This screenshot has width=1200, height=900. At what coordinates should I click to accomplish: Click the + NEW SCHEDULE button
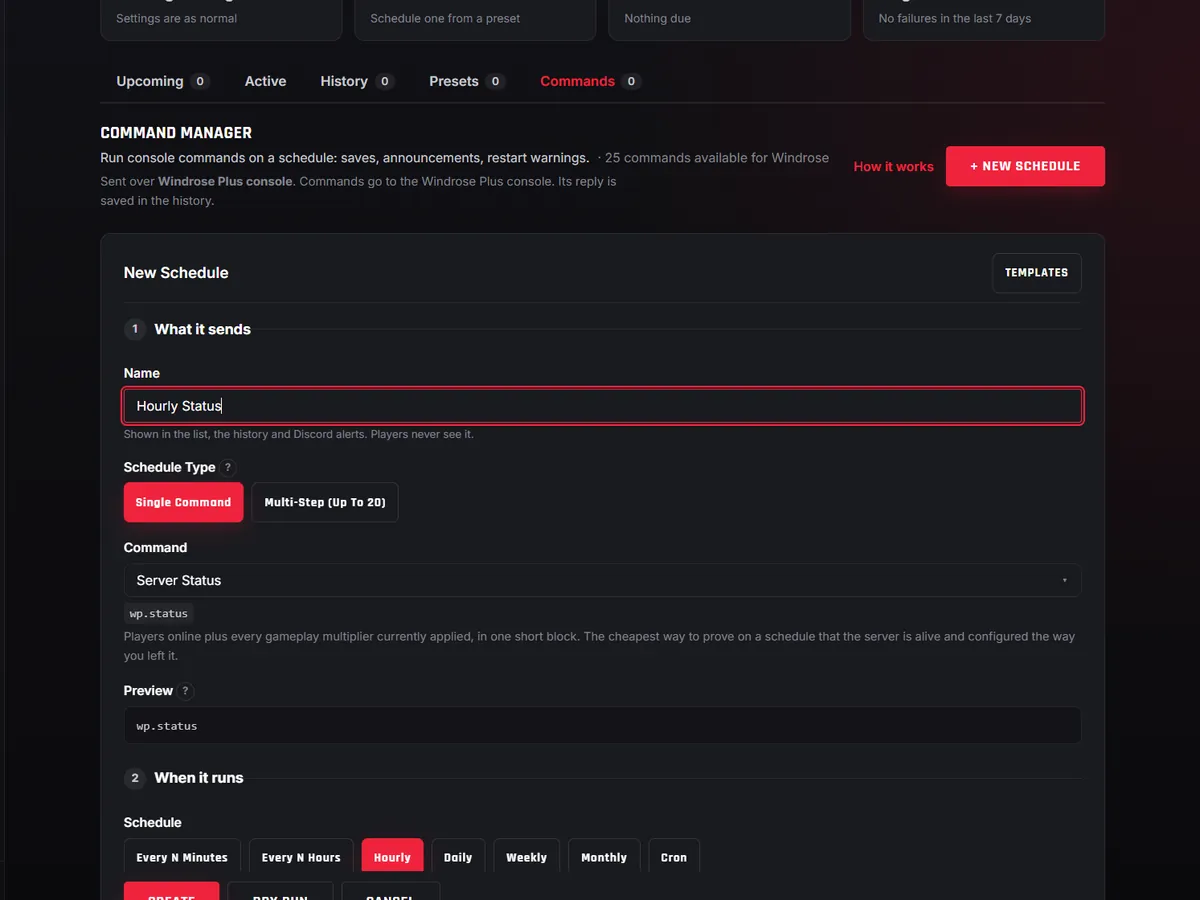click(x=1025, y=166)
